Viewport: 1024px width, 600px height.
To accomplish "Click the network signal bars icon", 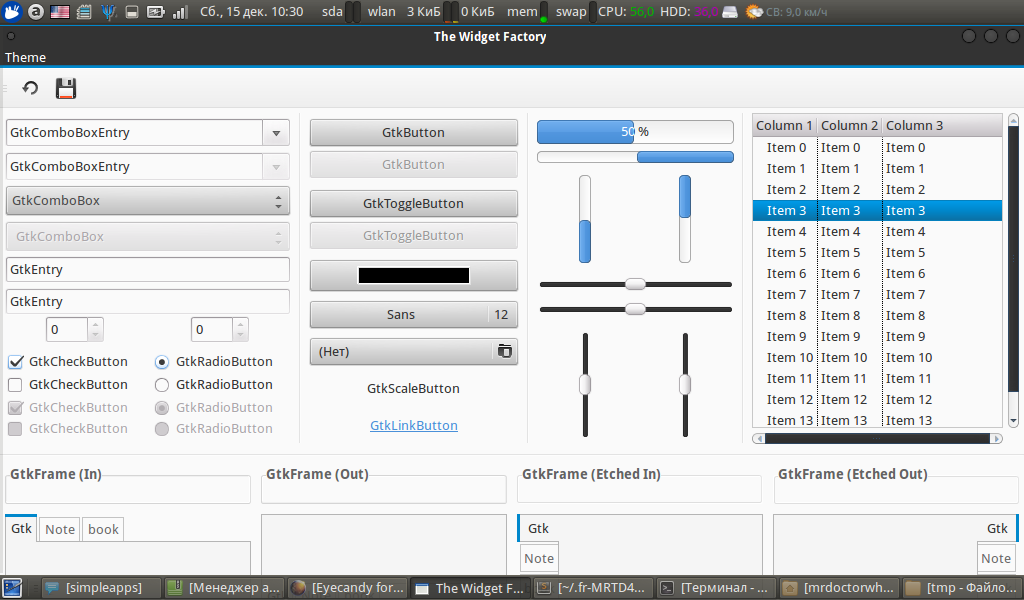I will point(180,12).
